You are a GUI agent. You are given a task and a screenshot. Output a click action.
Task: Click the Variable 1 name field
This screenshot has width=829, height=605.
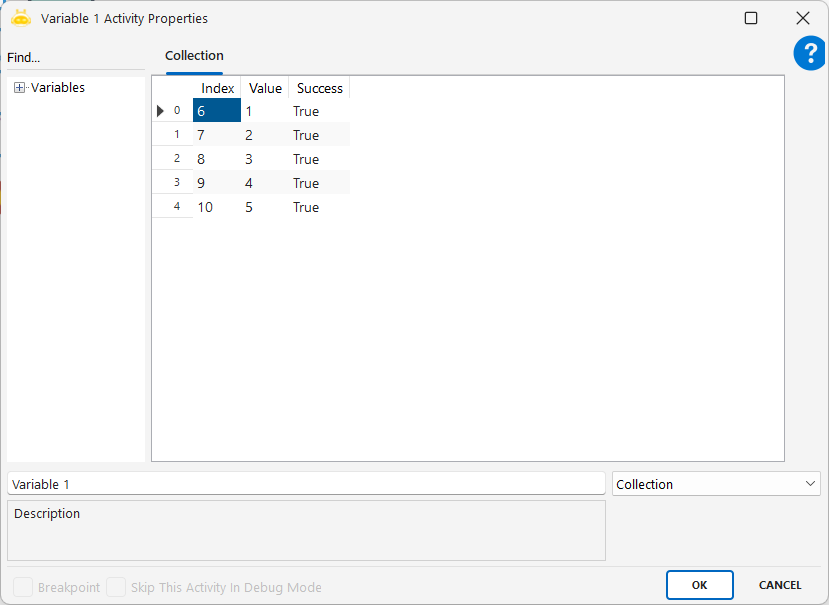pyautogui.click(x=305, y=484)
